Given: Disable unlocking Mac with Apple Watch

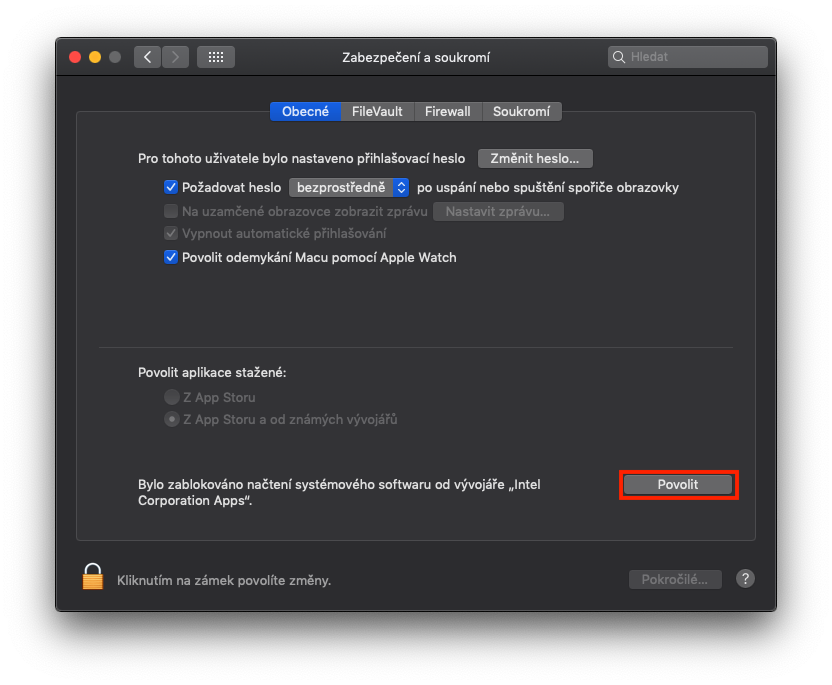Looking at the screenshot, I should pyautogui.click(x=171, y=257).
